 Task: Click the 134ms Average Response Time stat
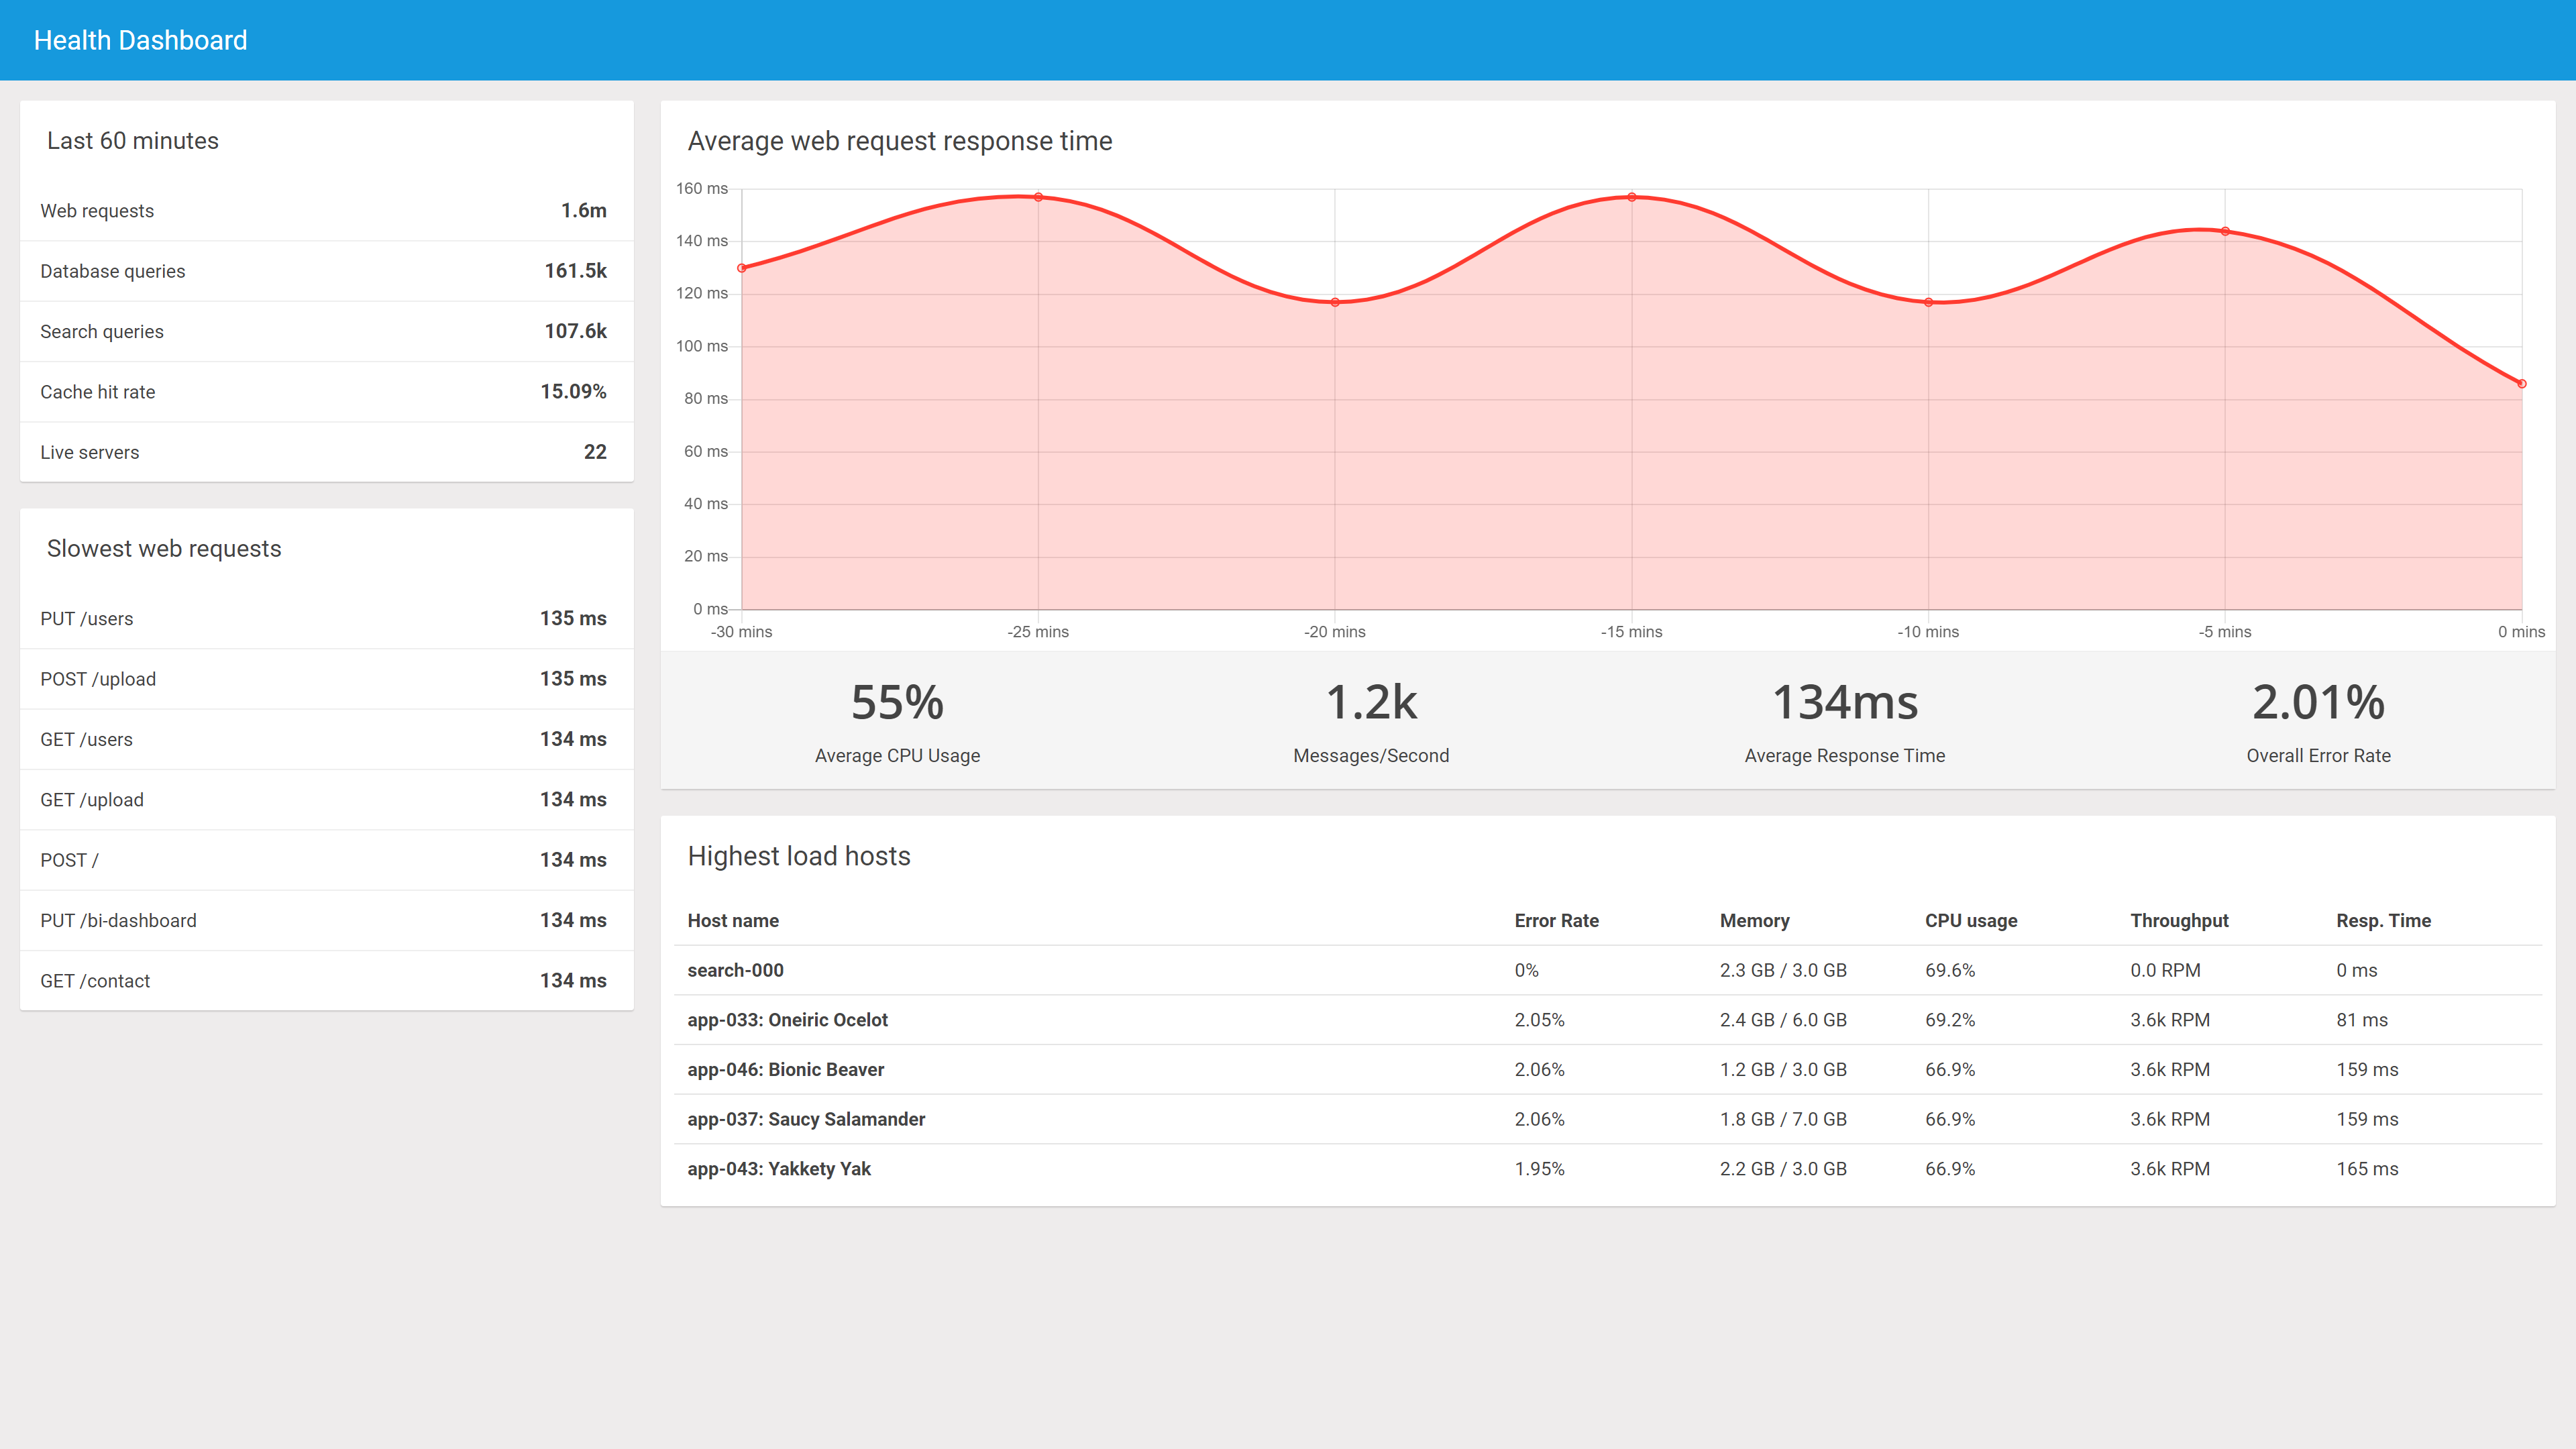[x=1845, y=722]
